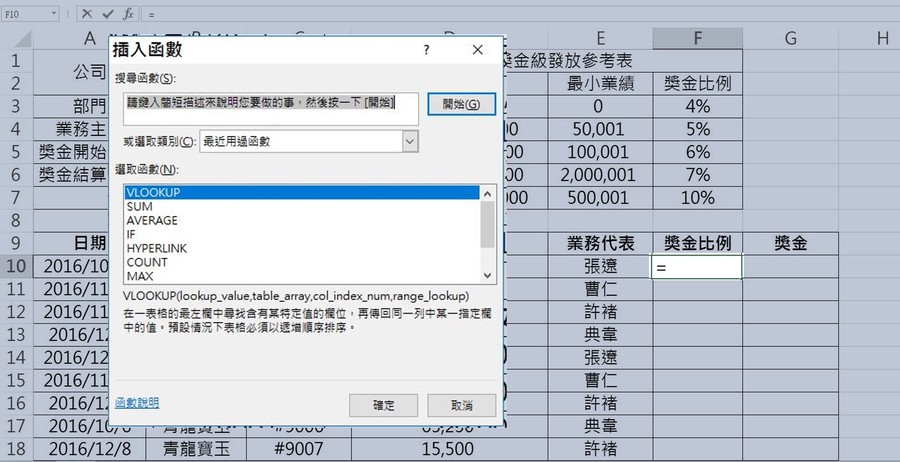This screenshot has height=462, width=900.
Task: Click the formula bar cancel X icon
Action: point(87,14)
